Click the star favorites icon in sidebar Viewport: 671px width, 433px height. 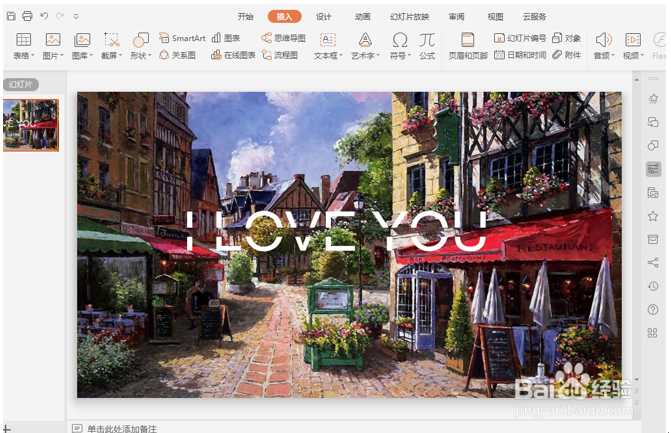tap(653, 216)
